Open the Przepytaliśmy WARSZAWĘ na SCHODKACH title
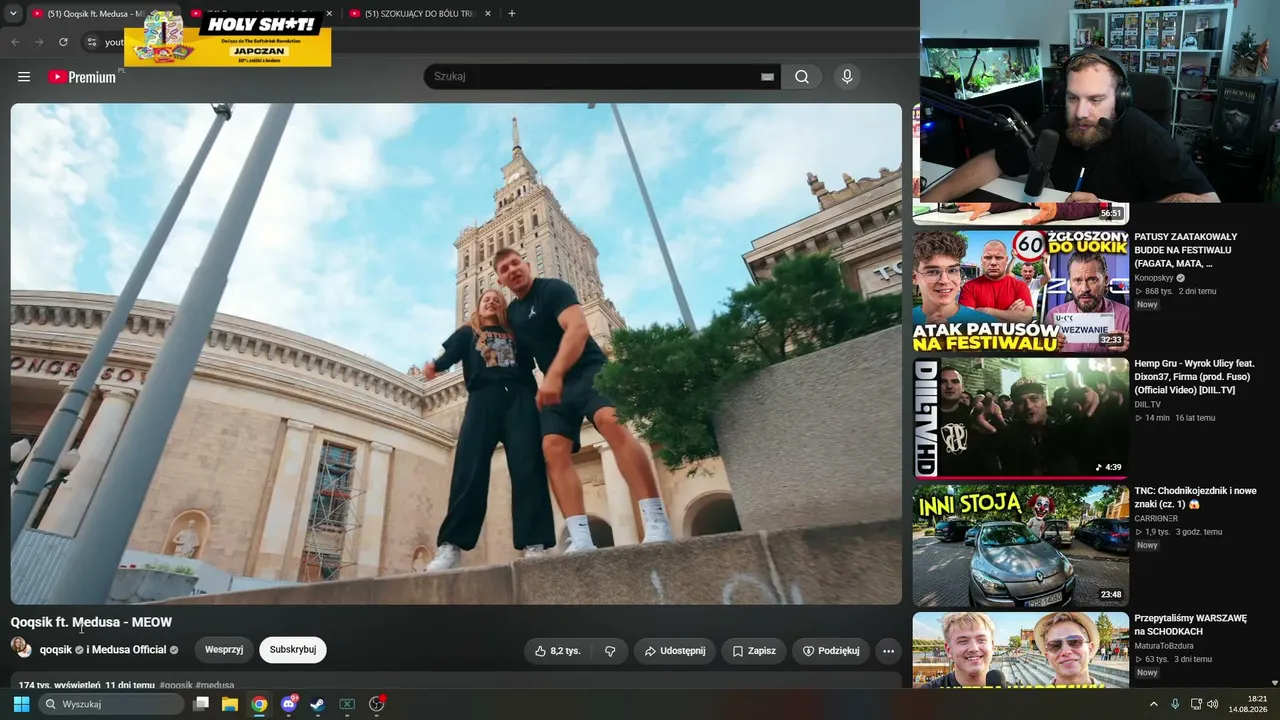This screenshot has width=1280, height=720. [1190, 625]
